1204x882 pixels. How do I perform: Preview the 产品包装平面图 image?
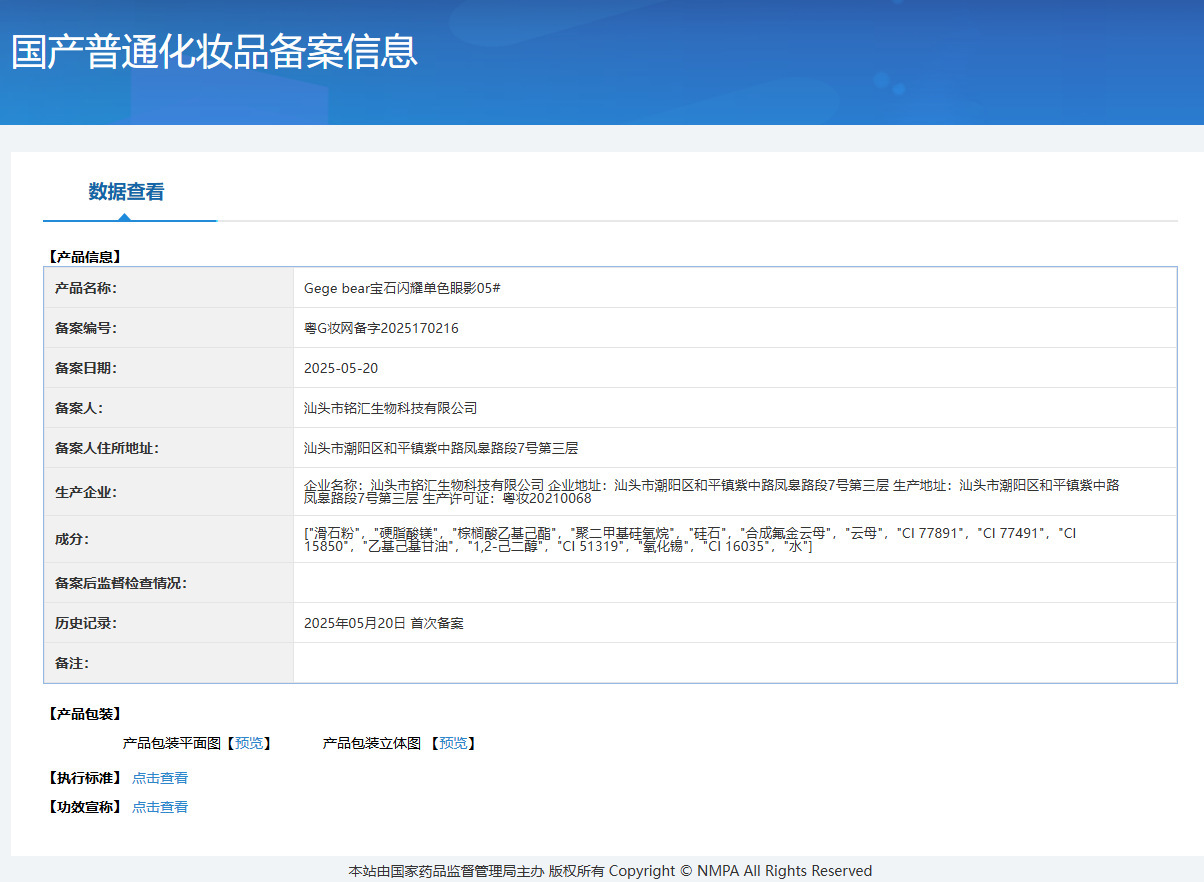(x=249, y=743)
